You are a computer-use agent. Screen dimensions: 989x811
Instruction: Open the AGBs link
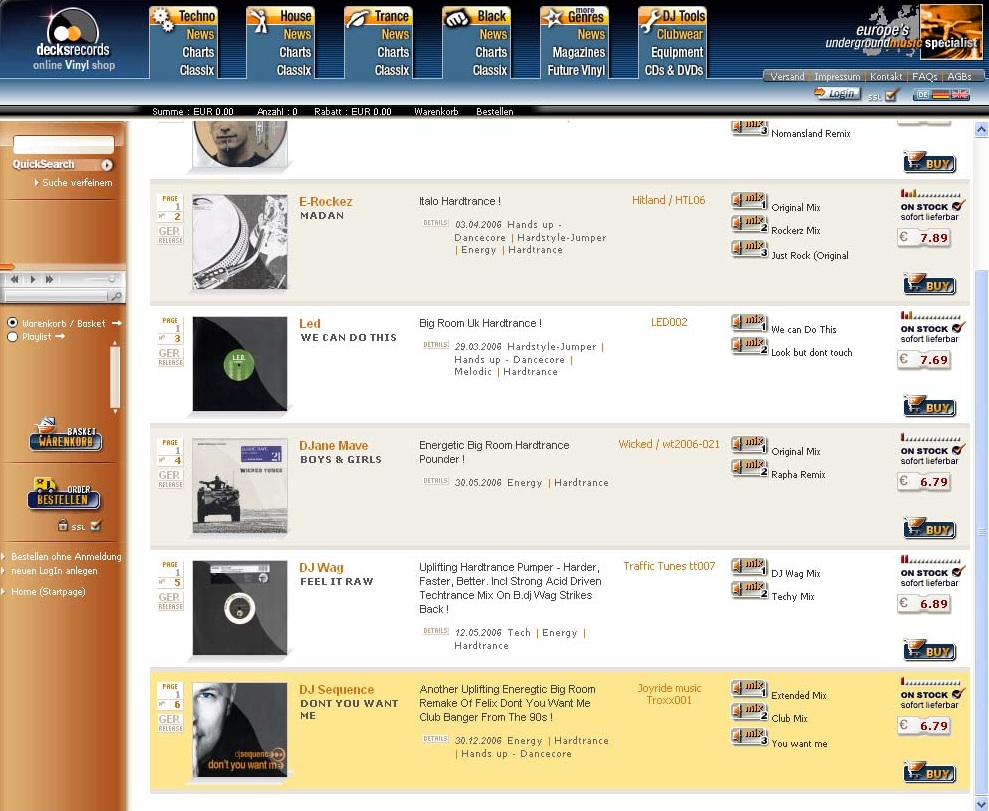point(959,76)
